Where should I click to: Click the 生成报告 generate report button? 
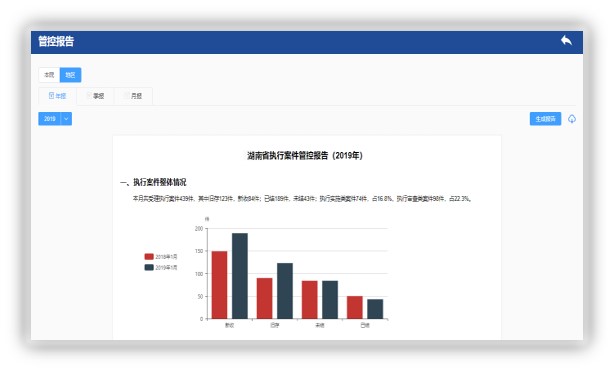[x=545, y=119]
